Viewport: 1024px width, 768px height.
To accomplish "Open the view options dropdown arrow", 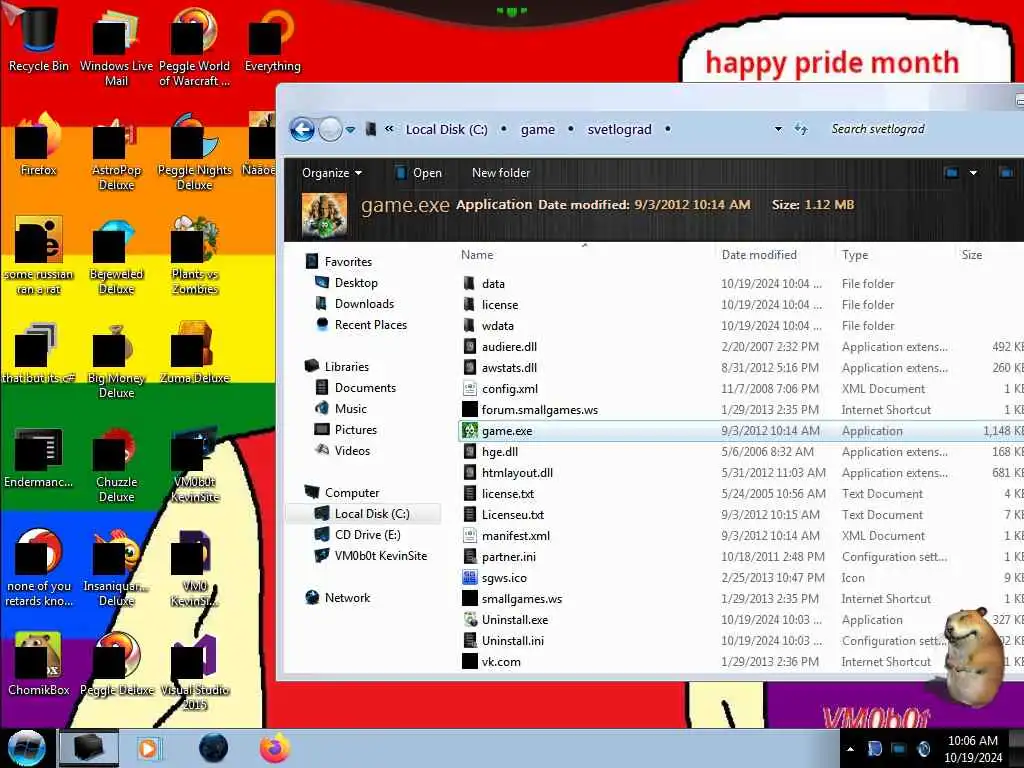I will click(973, 173).
